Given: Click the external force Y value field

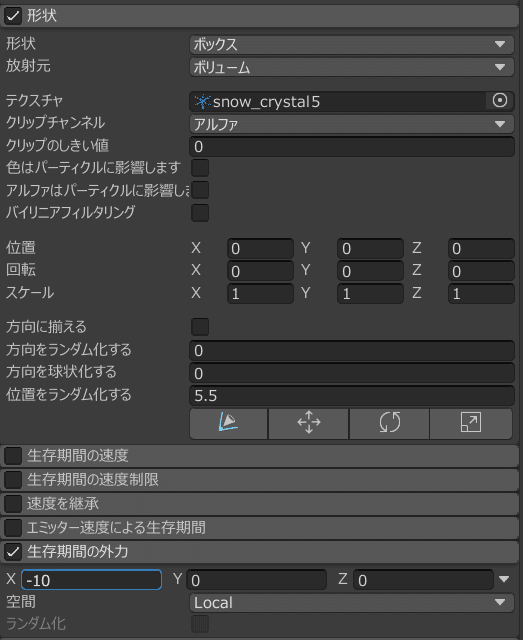Looking at the screenshot, I should tap(256, 580).
